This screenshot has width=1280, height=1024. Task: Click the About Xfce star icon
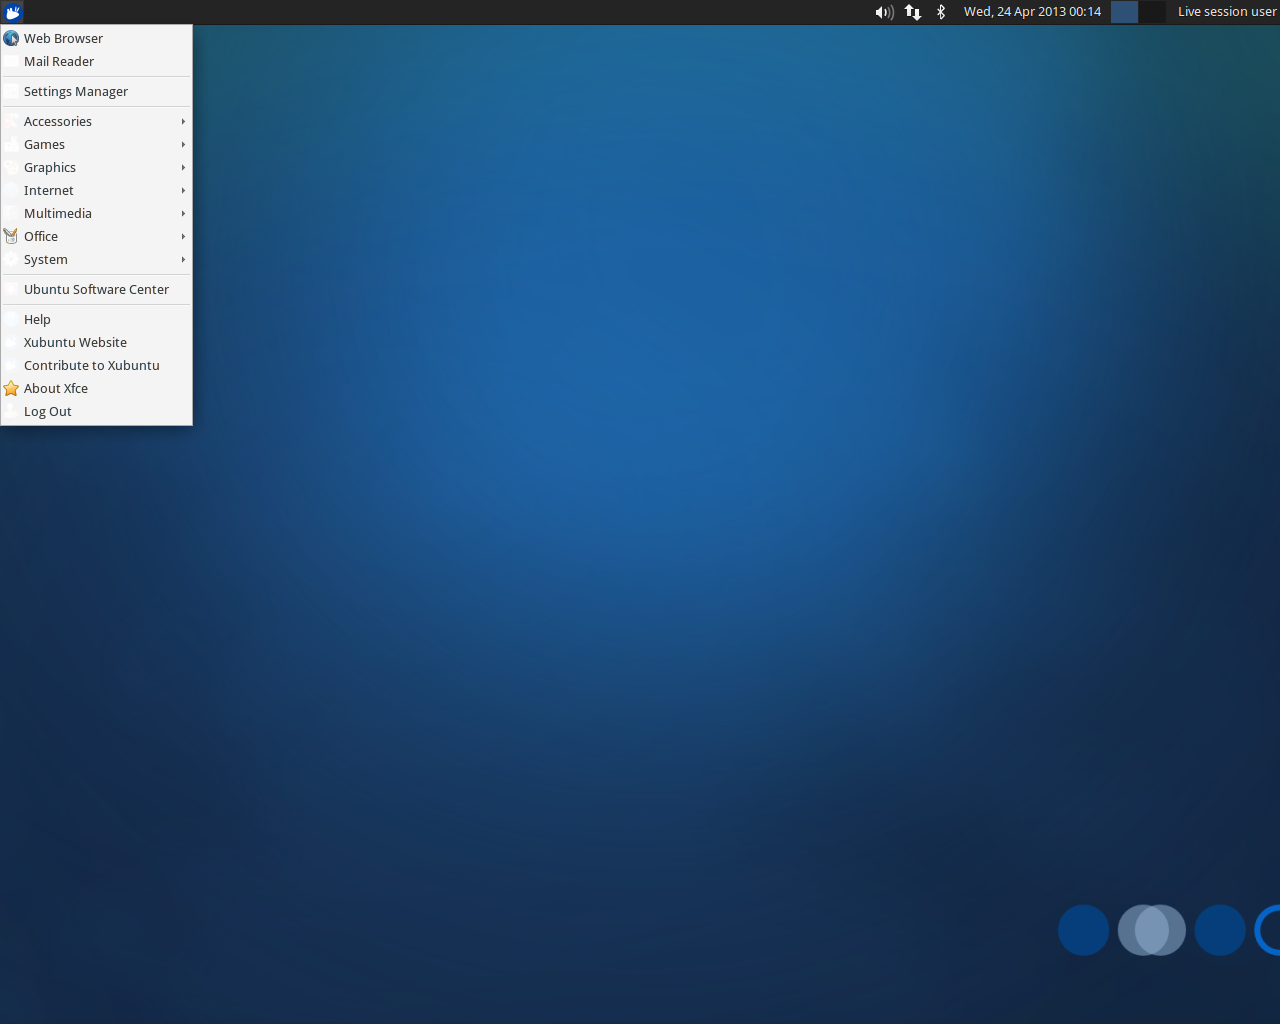tap(11, 388)
